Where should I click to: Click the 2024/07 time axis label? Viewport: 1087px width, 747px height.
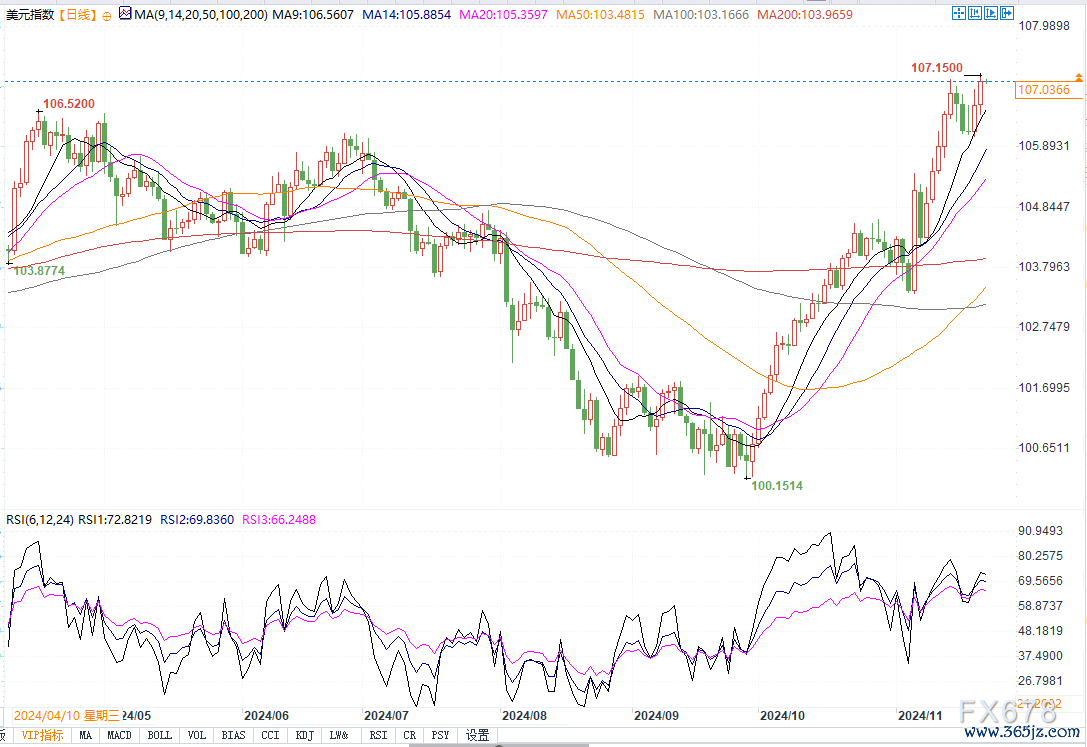386,716
